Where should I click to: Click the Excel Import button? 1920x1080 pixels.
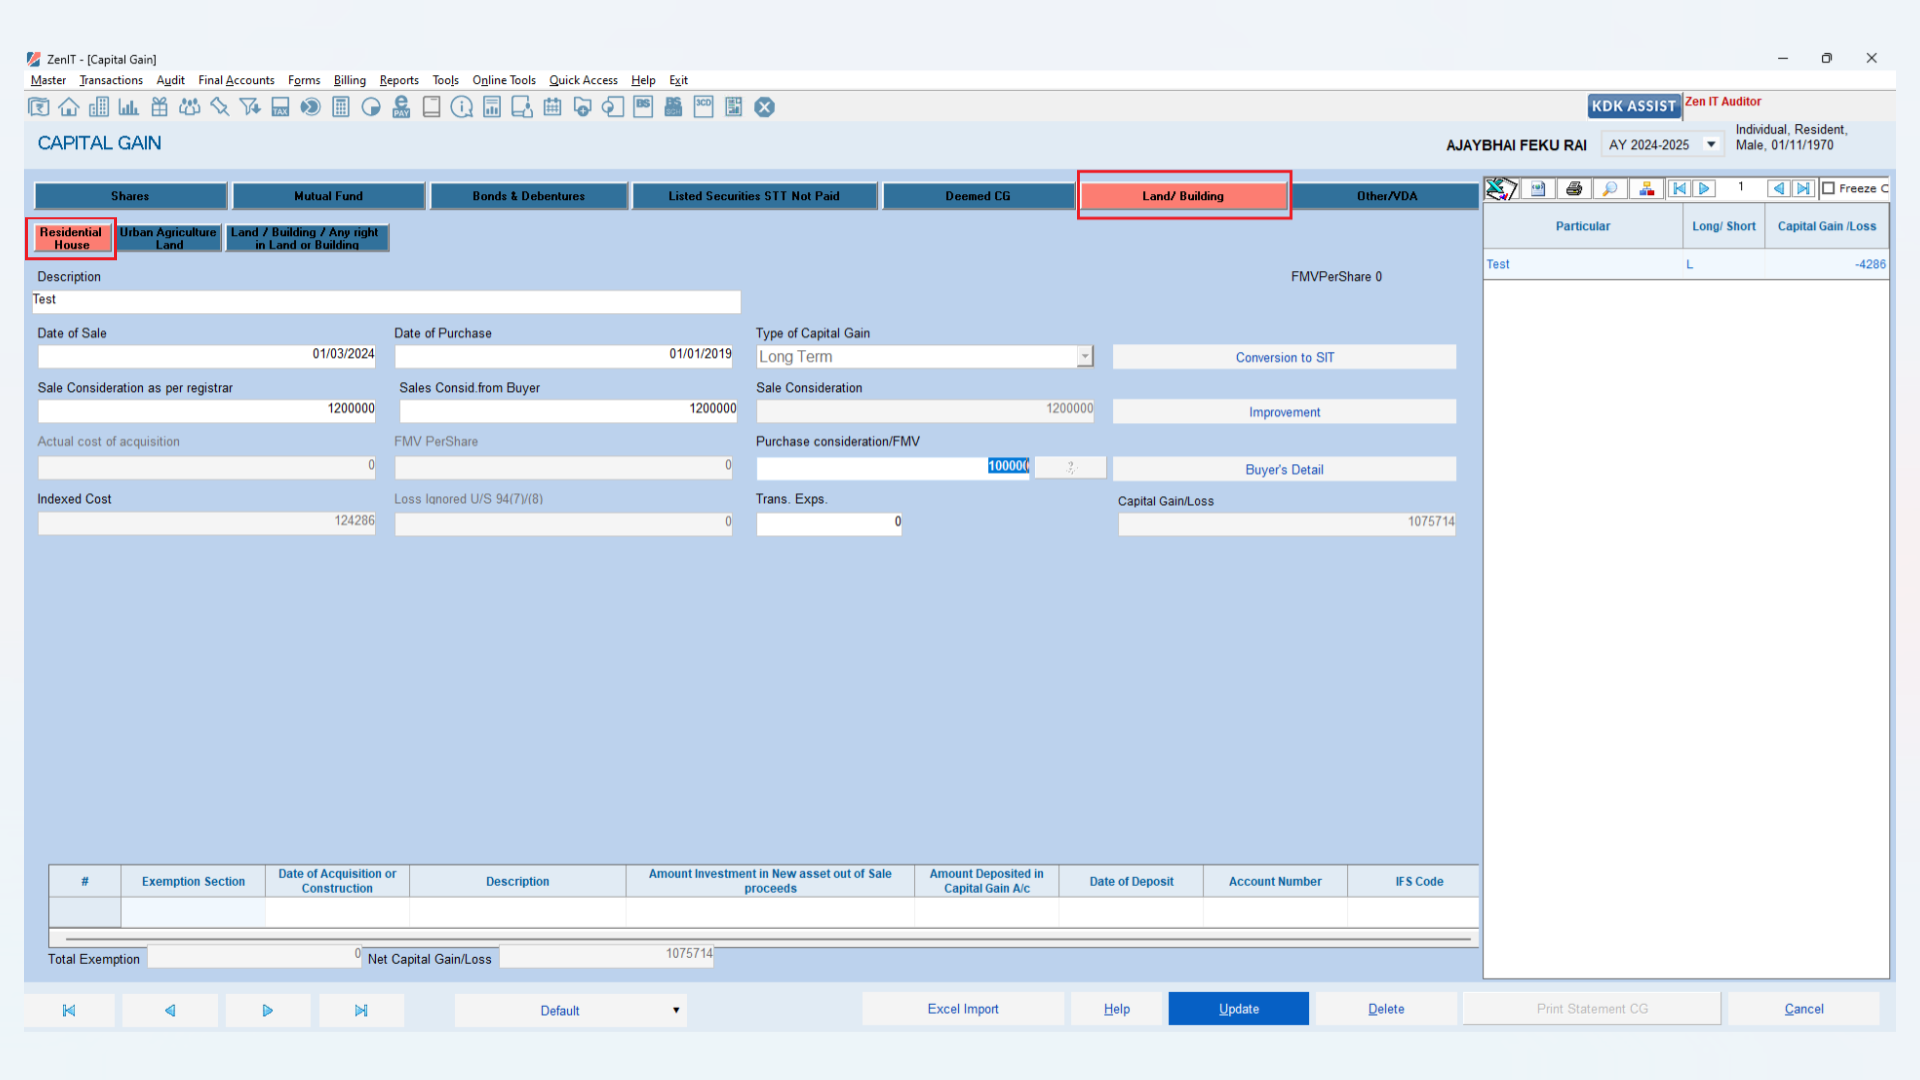click(x=962, y=1009)
